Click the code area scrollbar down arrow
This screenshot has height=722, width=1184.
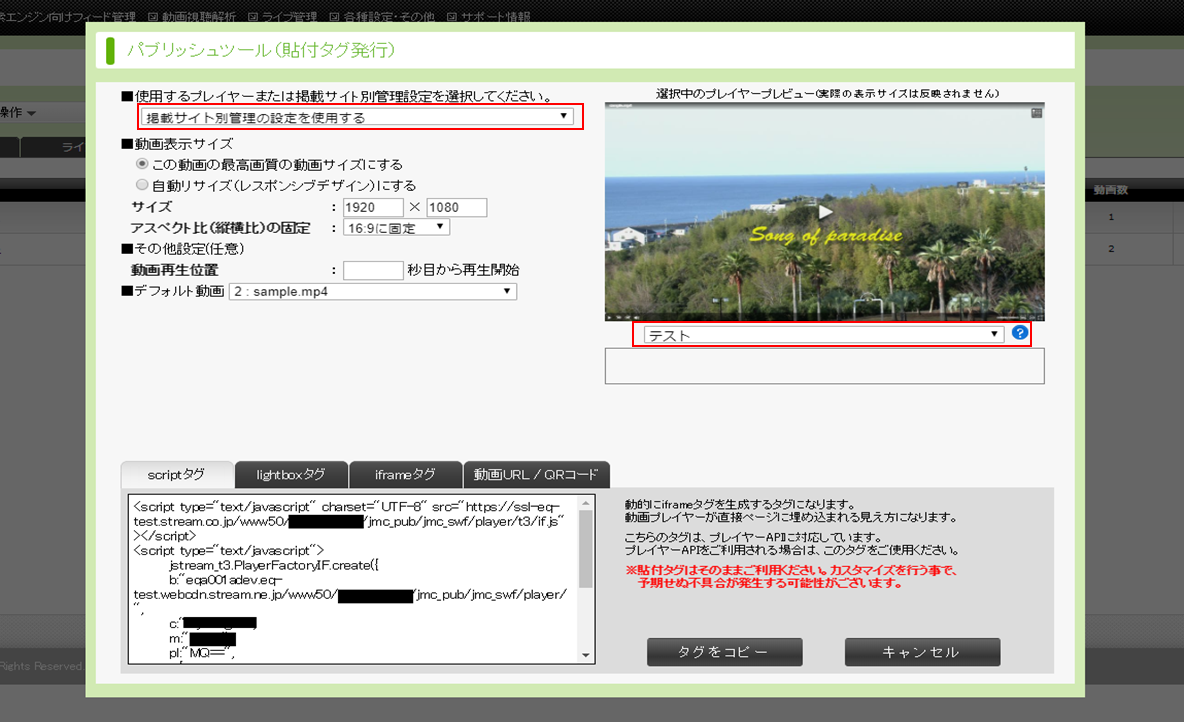pyautogui.click(x=586, y=656)
